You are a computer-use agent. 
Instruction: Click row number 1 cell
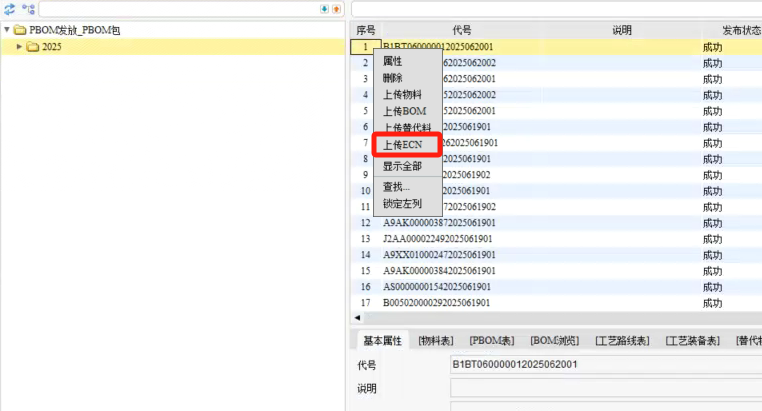(365, 47)
